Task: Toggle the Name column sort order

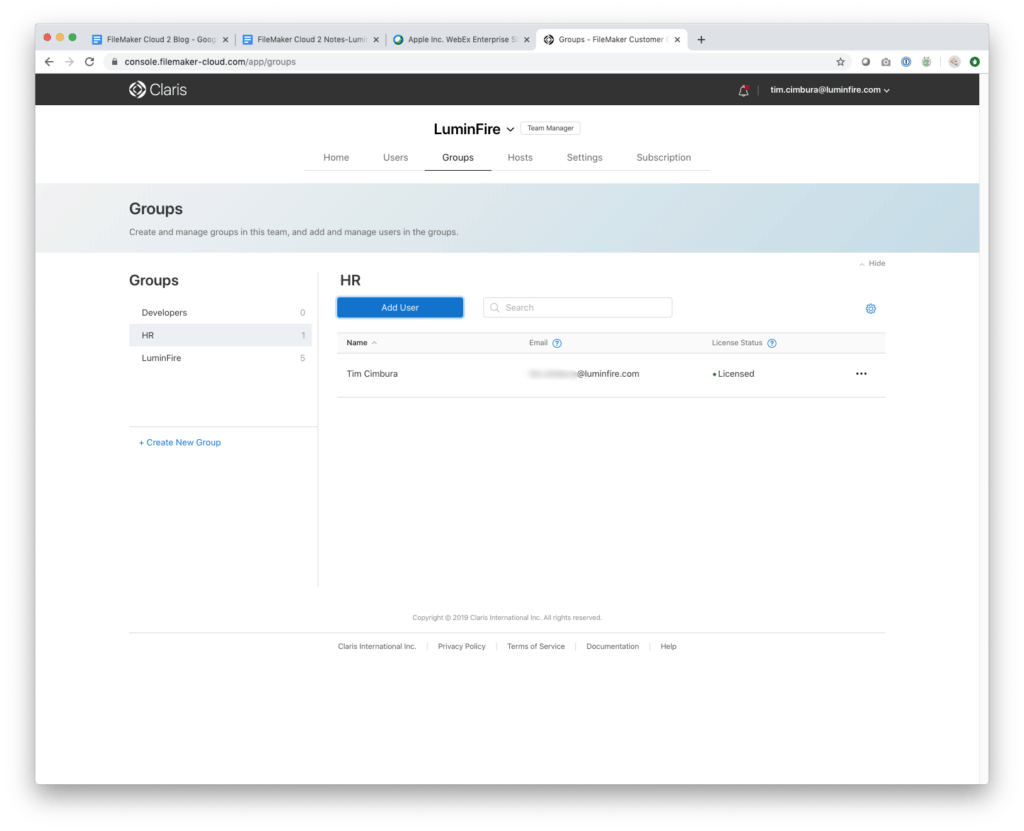Action: 360,343
